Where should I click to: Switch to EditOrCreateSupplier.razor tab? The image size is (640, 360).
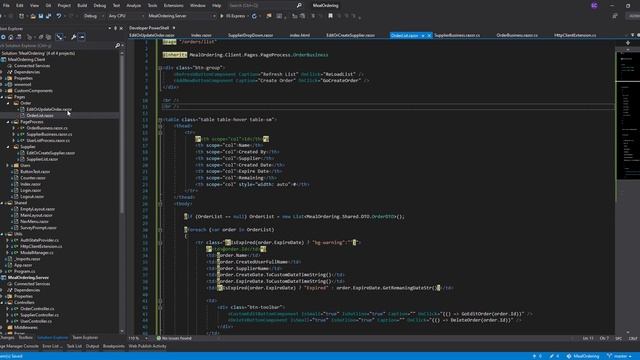pyautogui.click(x=350, y=36)
